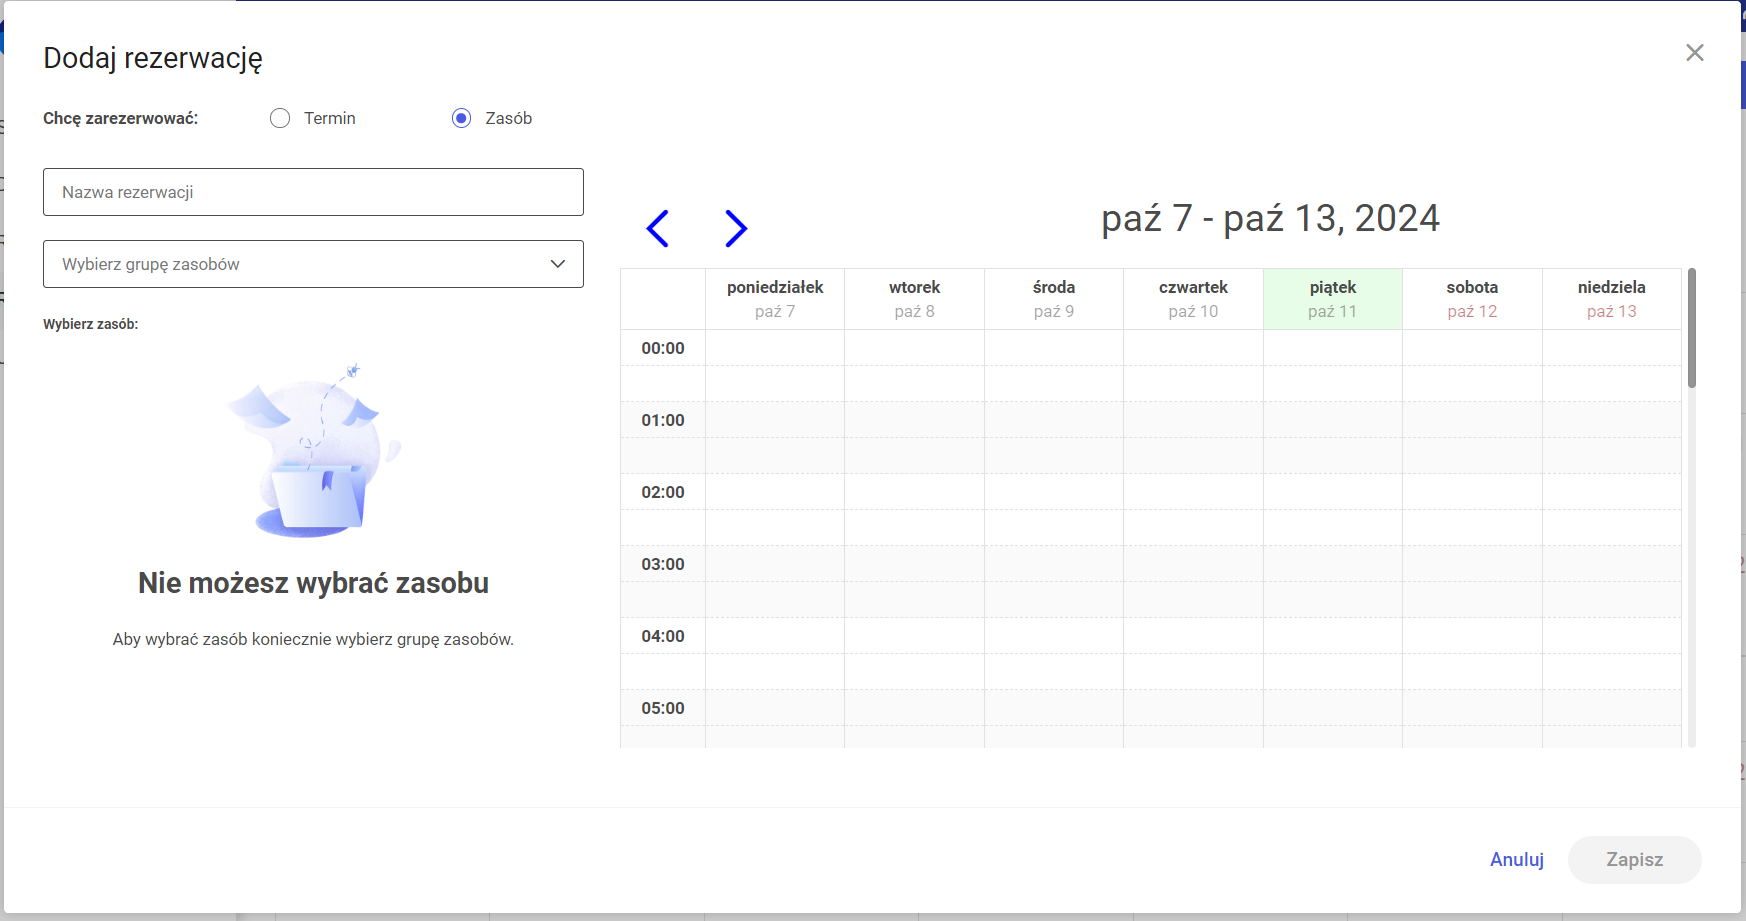Go to previous week with left arrow
Image resolution: width=1746 pixels, height=921 pixels.
pyautogui.click(x=657, y=228)
